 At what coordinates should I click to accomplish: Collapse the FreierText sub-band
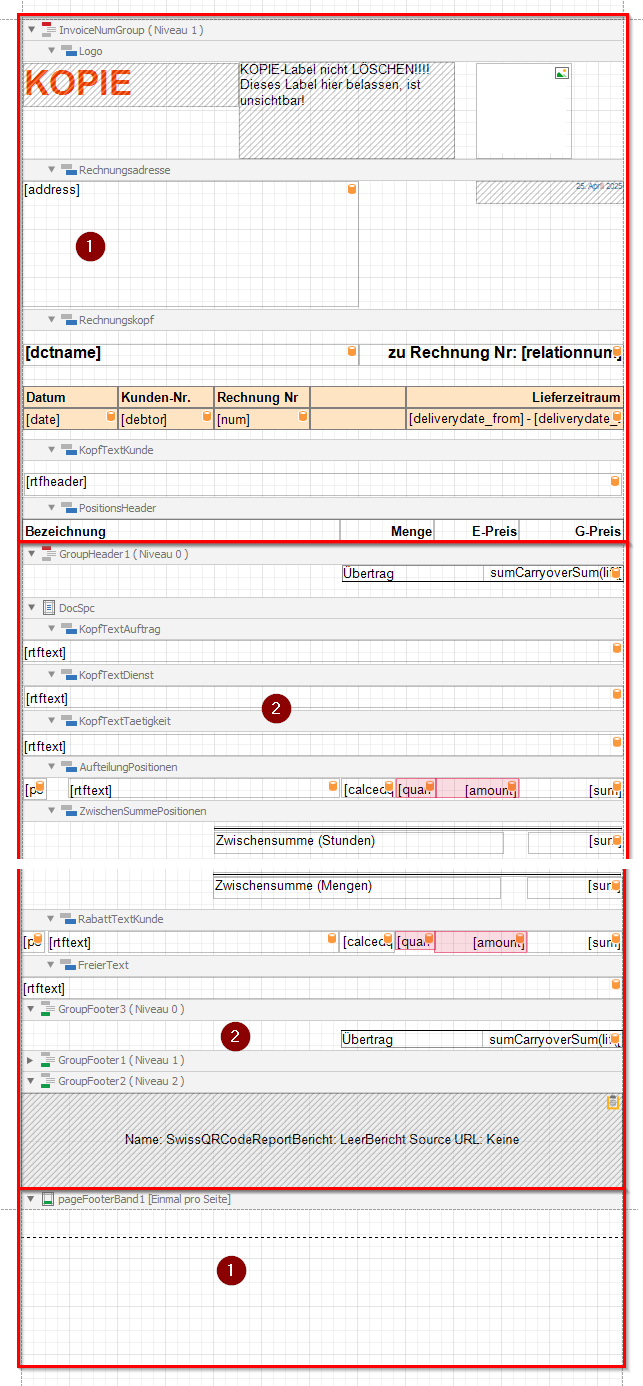coord(52,965)
